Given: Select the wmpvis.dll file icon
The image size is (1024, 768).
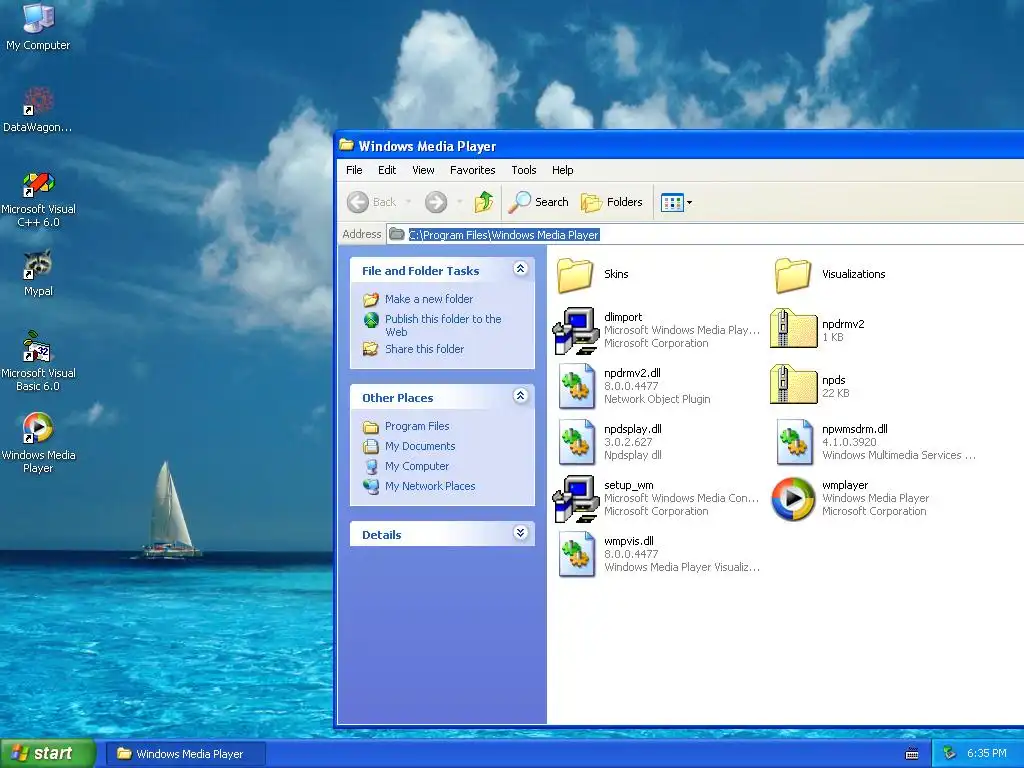Looking at the screenshot, I should click(577, 554).
